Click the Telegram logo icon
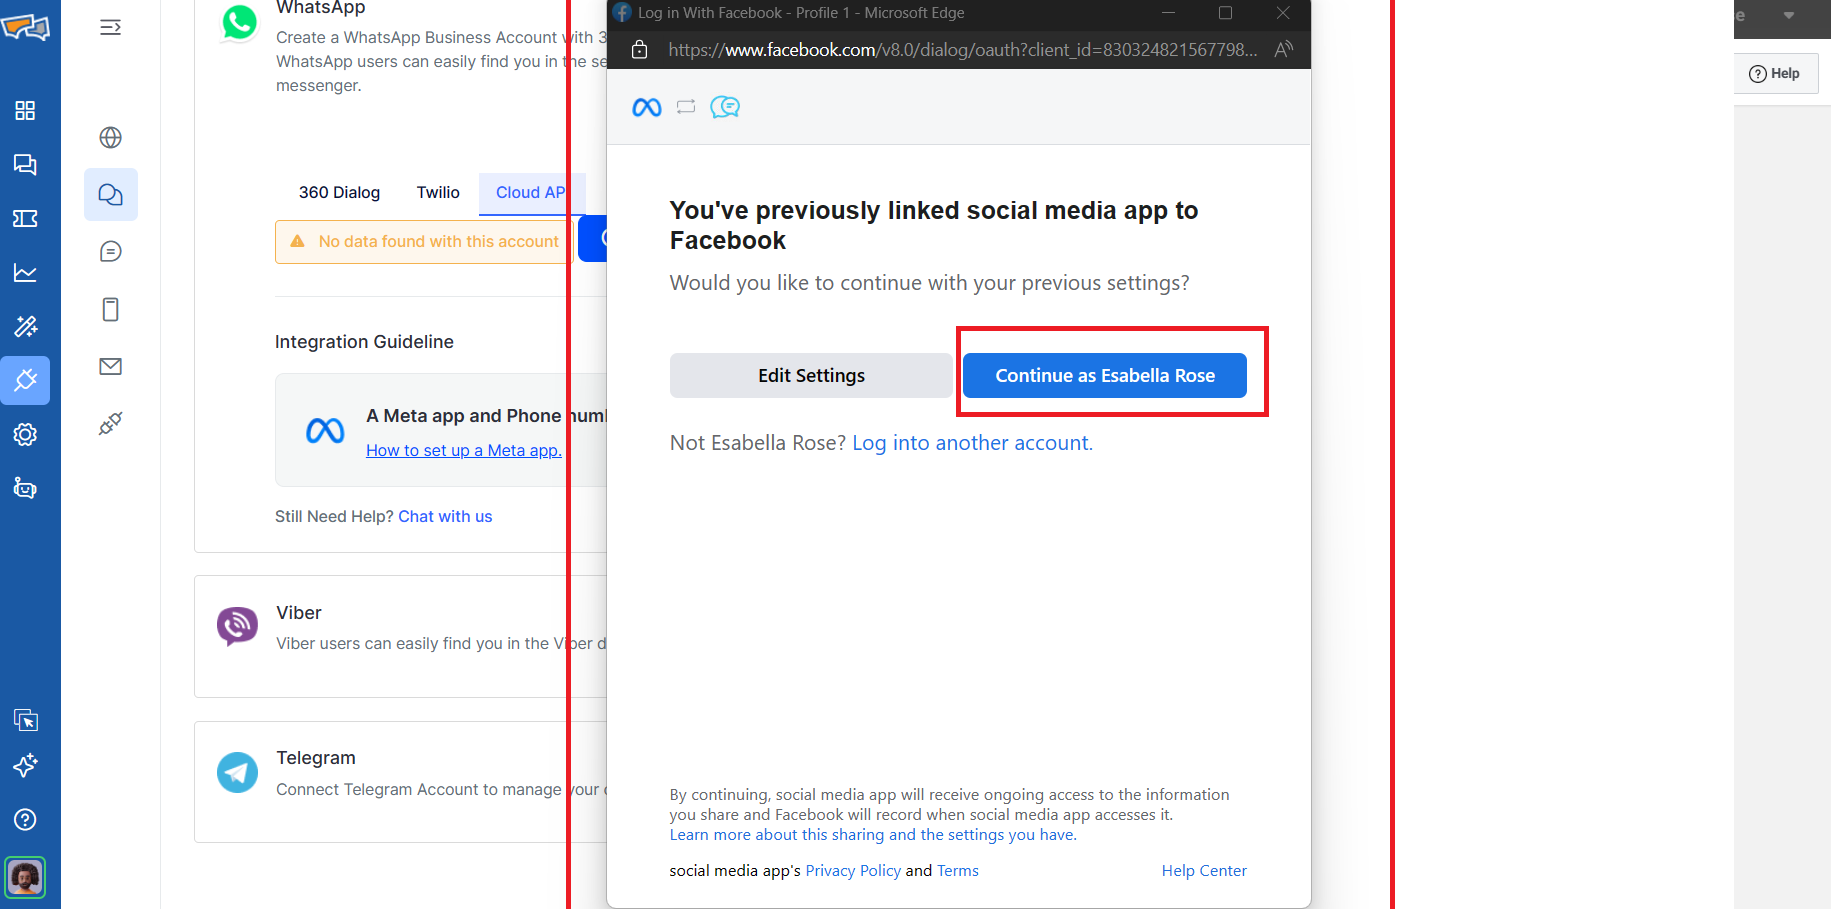This screenshot has height=909, width=1831. tap(237, 772)
